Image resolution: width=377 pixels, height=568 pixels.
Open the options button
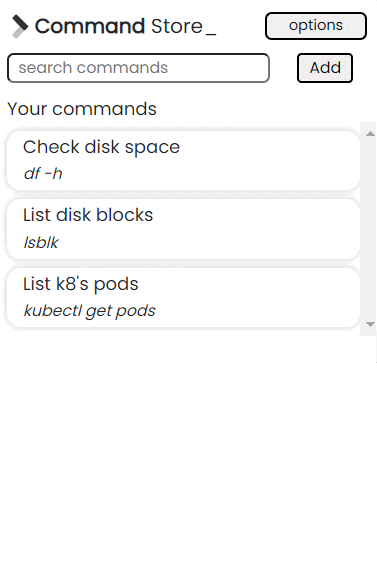pyautogui.click(x=316, y=26)
